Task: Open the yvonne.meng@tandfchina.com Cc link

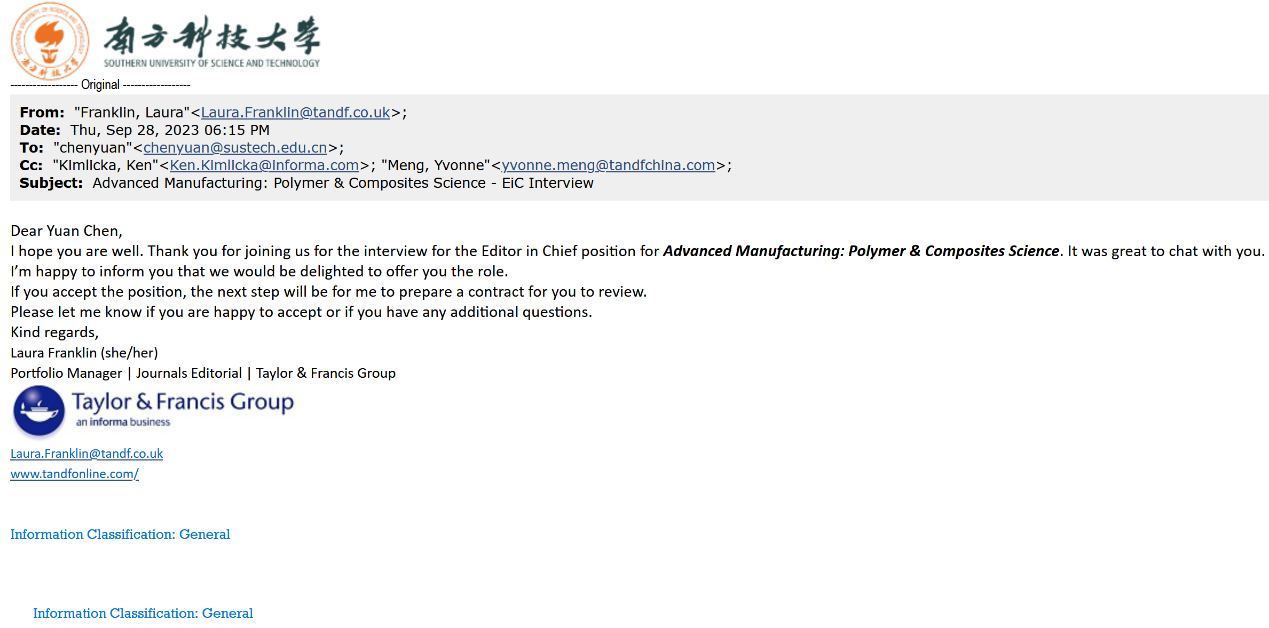Action: (608, 165)
